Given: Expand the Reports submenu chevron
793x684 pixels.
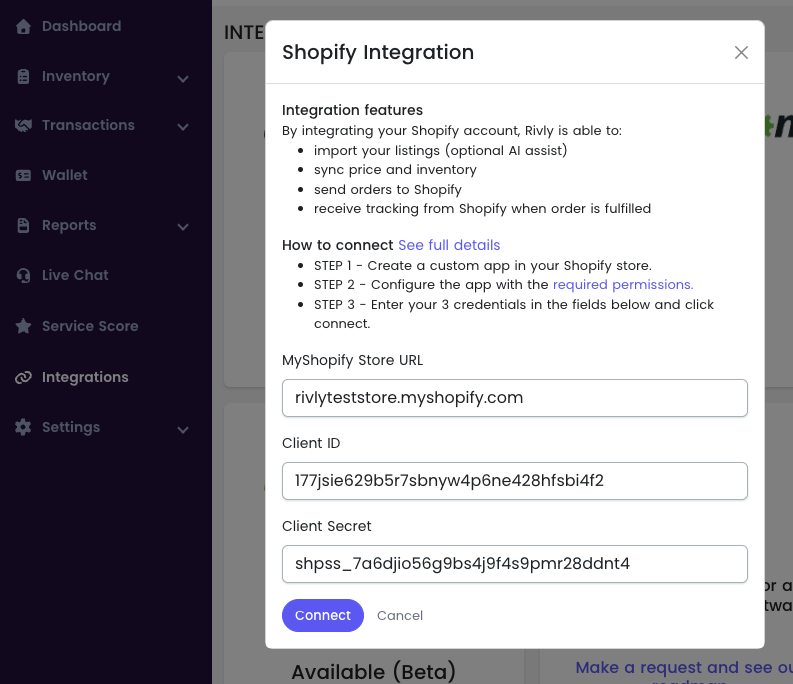Looking at the screenshot, I should (183, 227).
